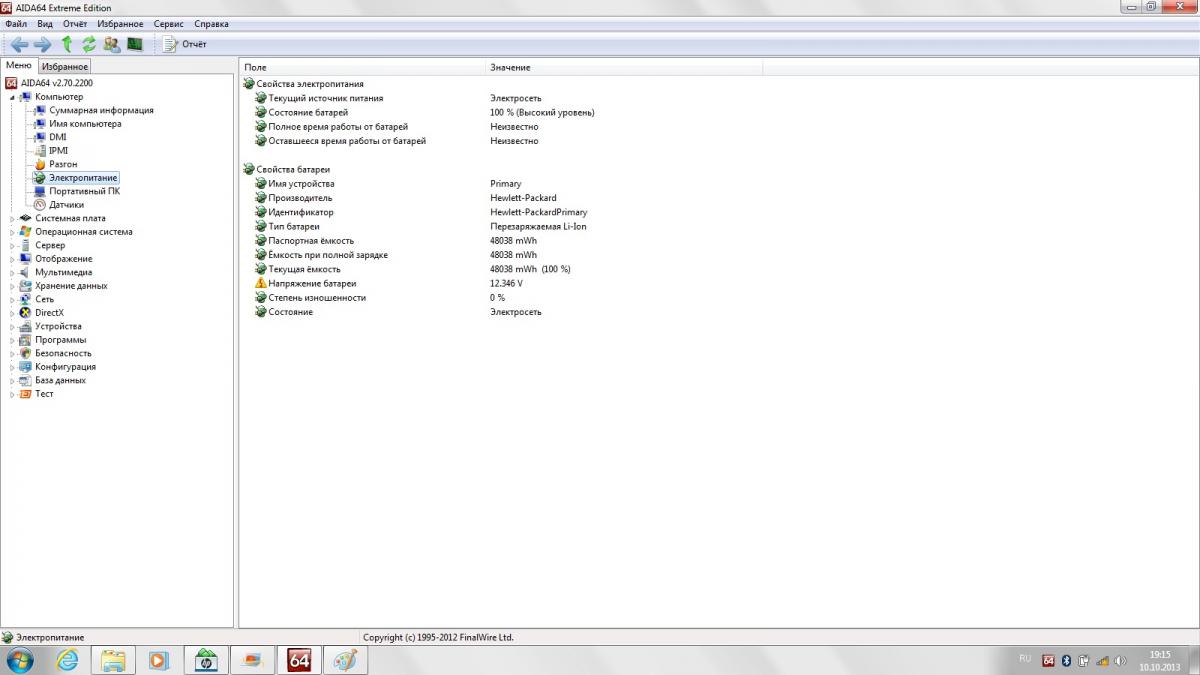Expand the Безопасность node
The image size is (1200, 675).
point(13,353)
